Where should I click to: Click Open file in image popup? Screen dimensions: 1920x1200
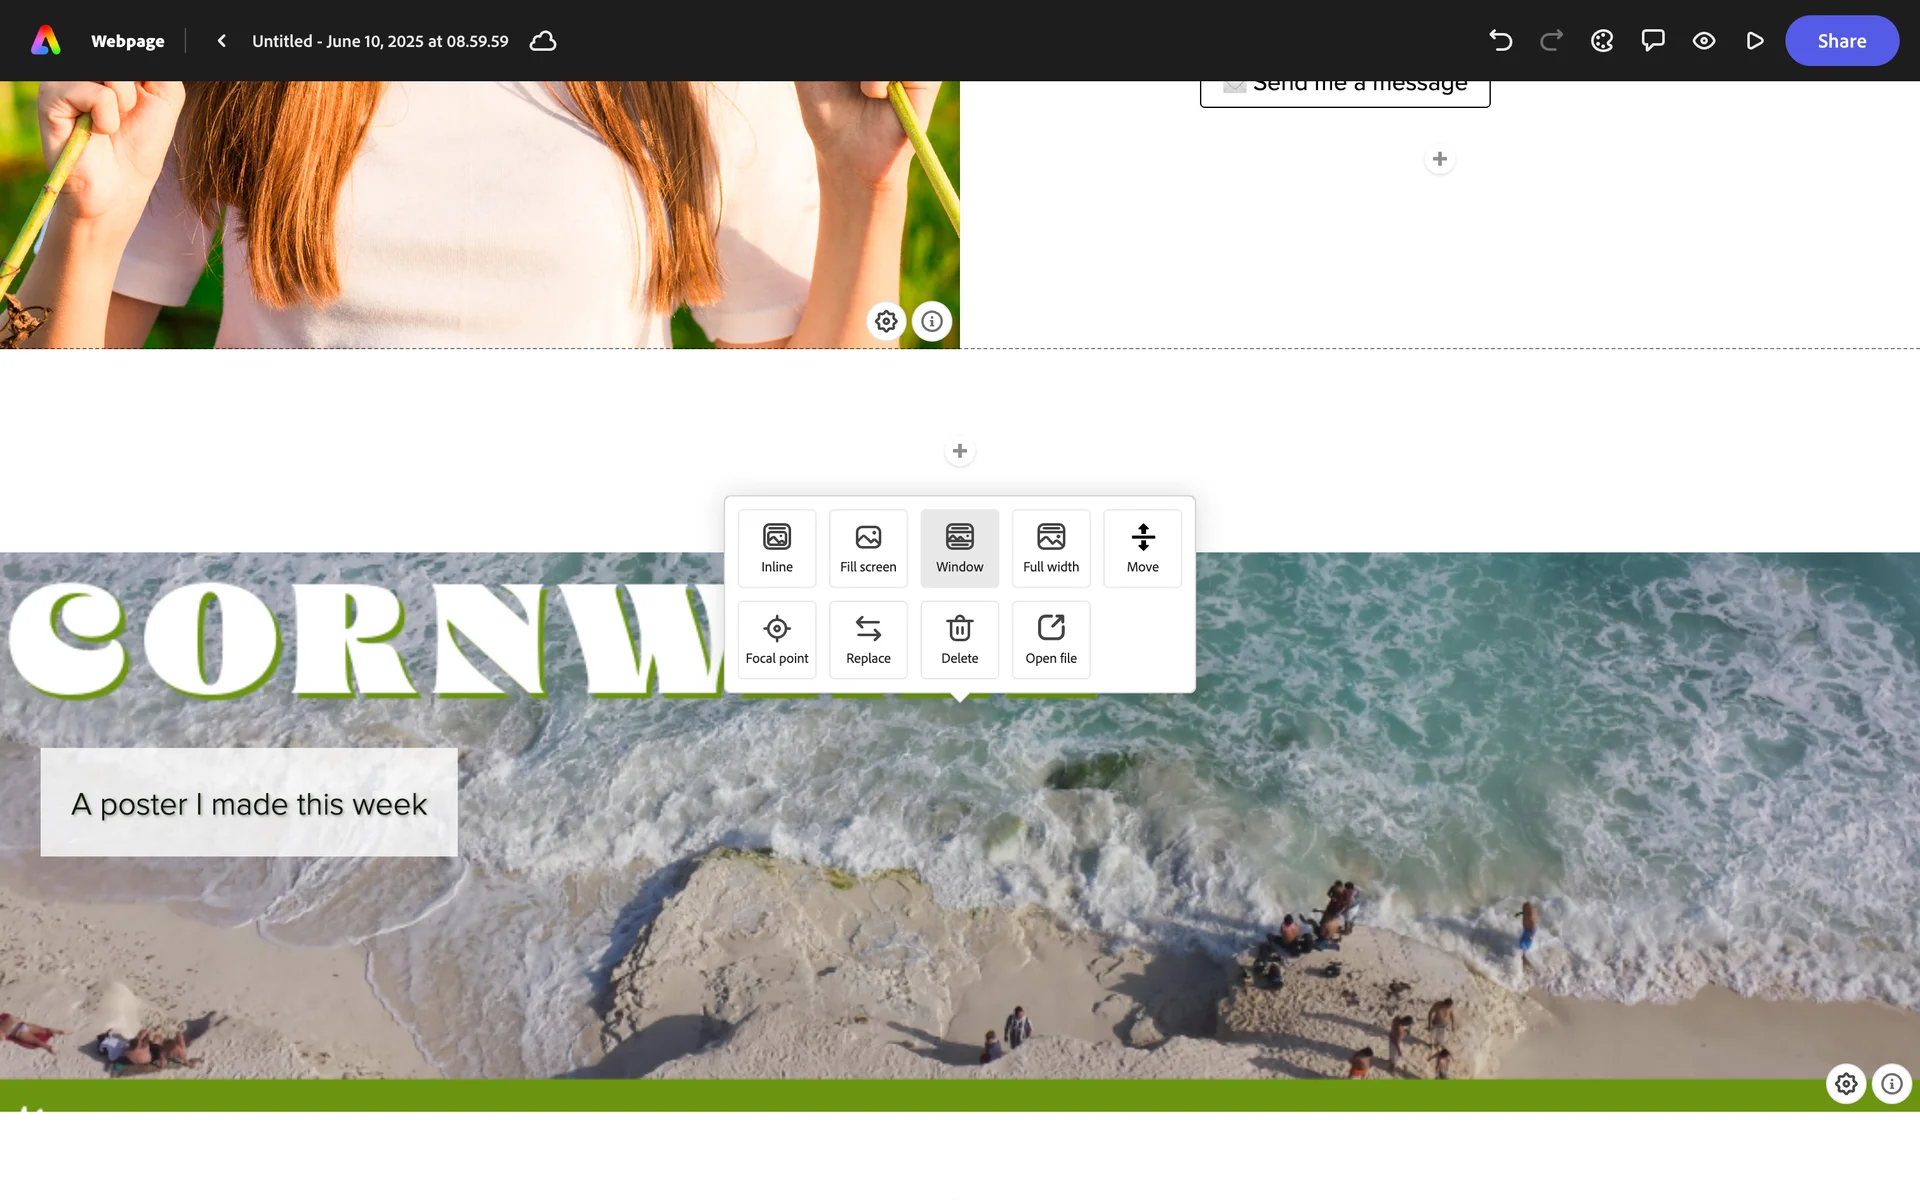coord(1051,639)
